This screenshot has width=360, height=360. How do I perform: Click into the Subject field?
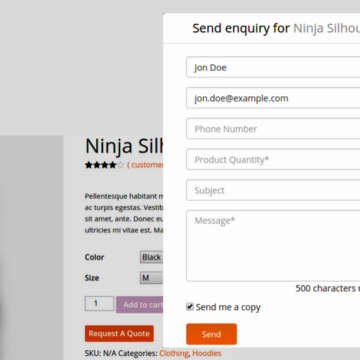coord(273,190)
